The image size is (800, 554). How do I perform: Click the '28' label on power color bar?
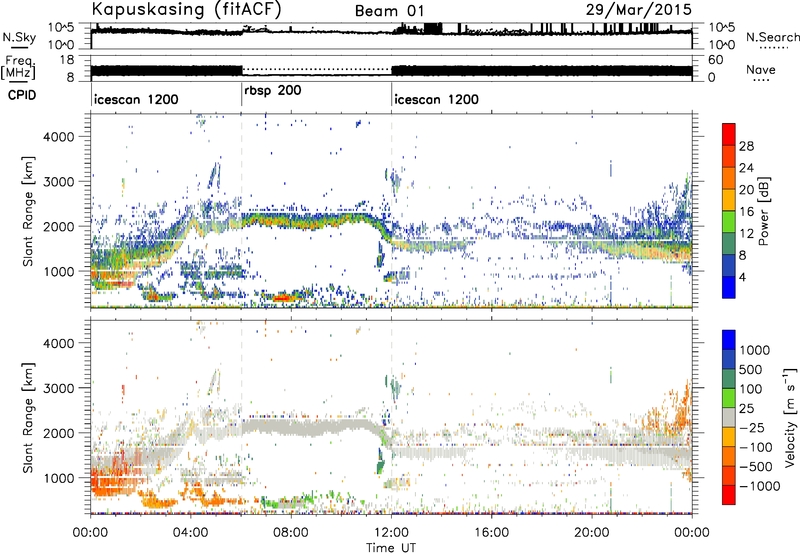pyautogui.click(x=746, y=146)
